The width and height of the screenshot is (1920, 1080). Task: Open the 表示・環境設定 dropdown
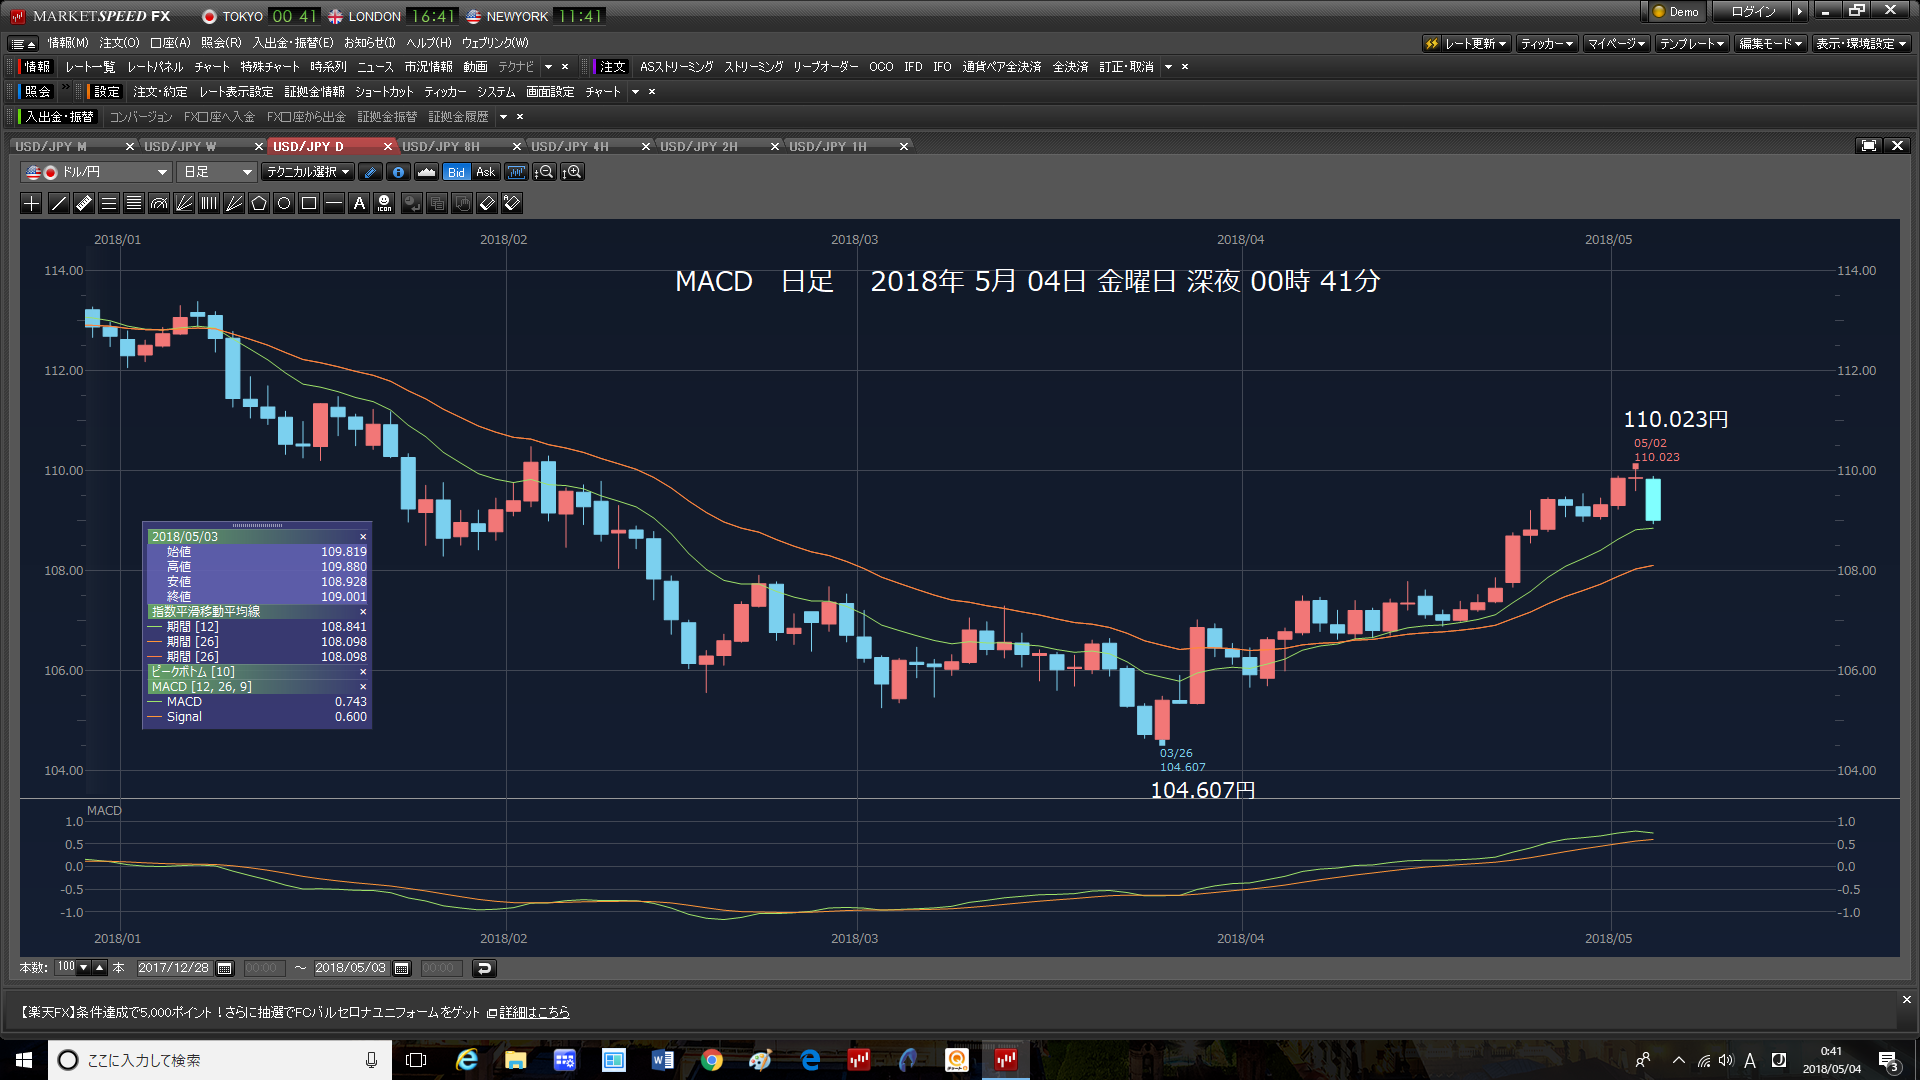1861,44
